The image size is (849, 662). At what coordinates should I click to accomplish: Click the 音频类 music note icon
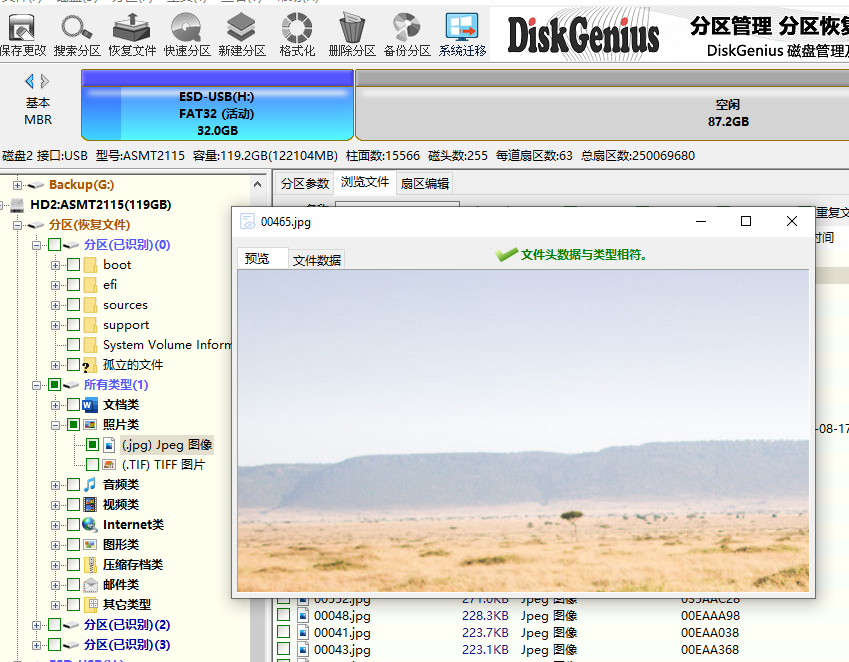coord(90,484)
